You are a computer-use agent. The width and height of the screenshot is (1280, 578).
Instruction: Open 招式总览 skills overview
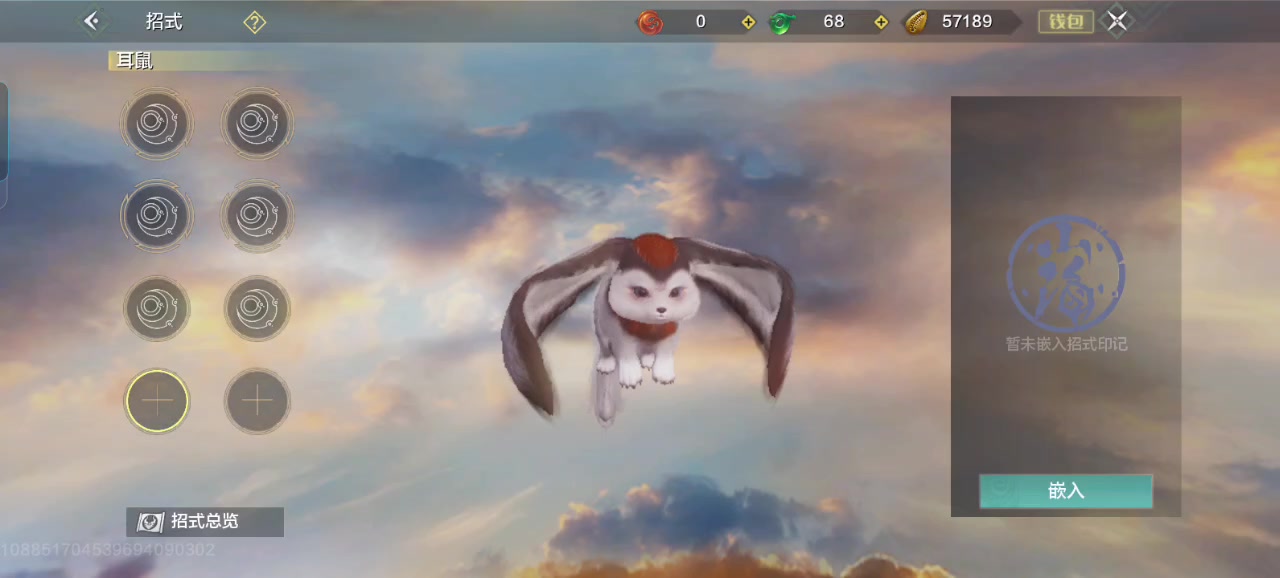point(205,521)
